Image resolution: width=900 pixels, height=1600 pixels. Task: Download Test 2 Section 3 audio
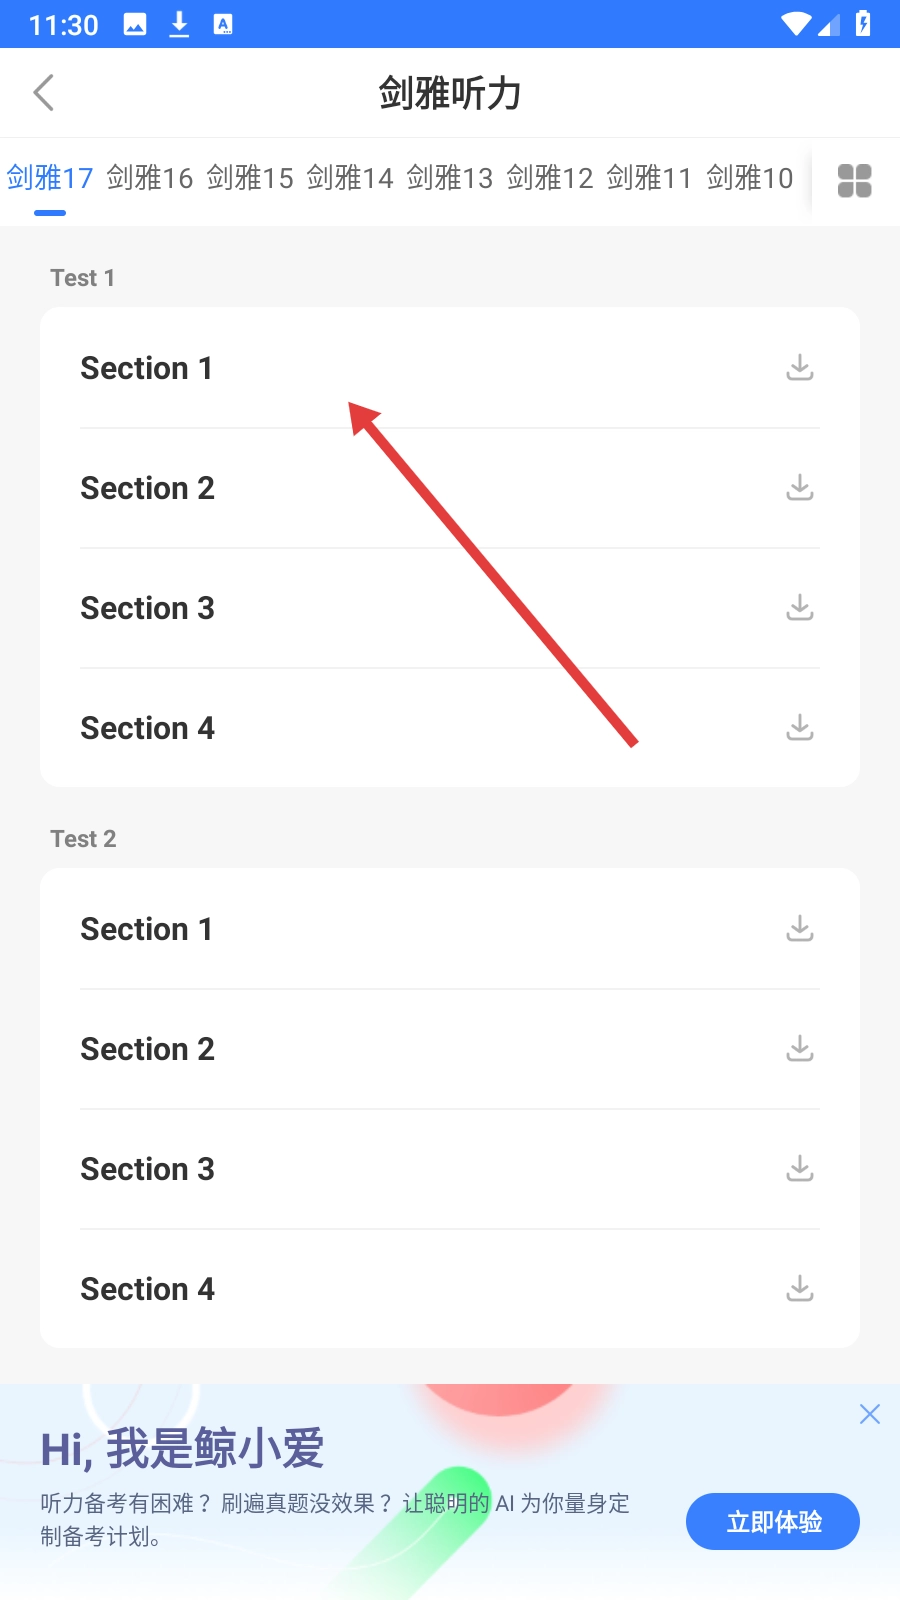pyautogui.click(x=799, y=1169)
